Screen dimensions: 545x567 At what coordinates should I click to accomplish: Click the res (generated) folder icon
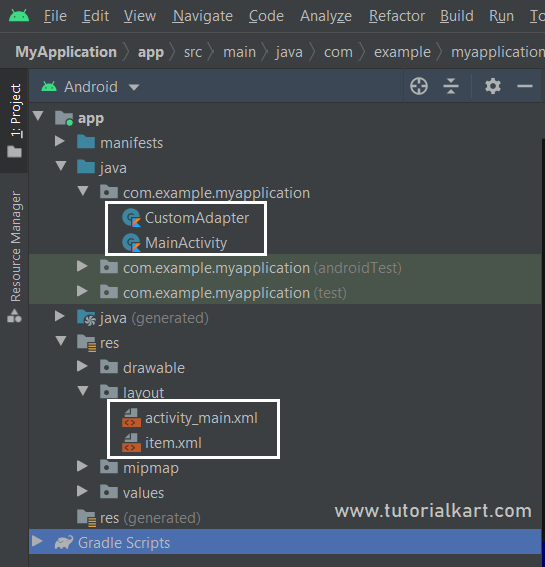(86, 518)
